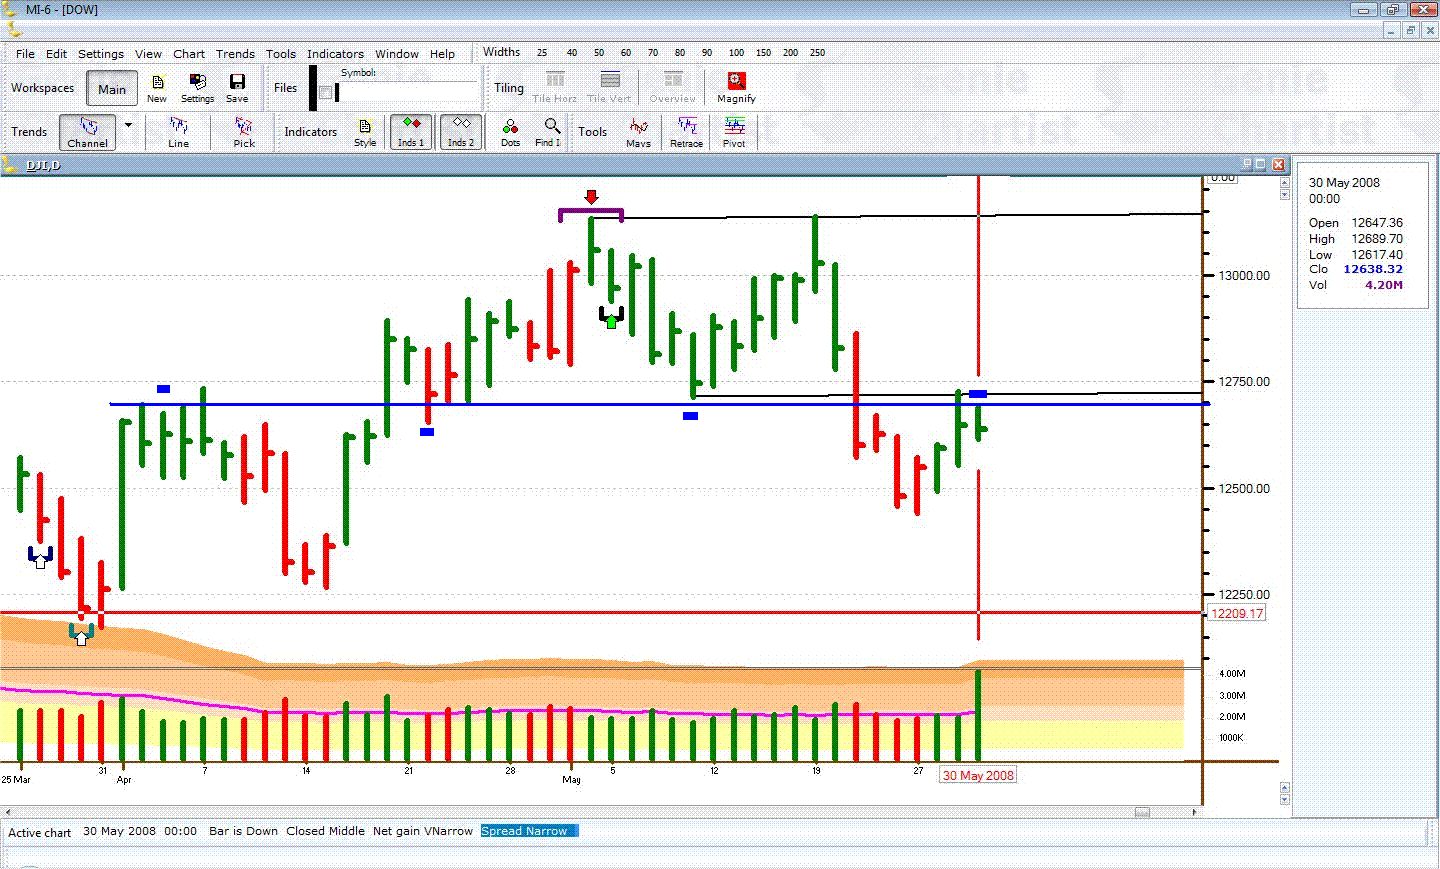The image size is (1440, 869).
Task: Set bar width to 70
Action: coord(653,53)
